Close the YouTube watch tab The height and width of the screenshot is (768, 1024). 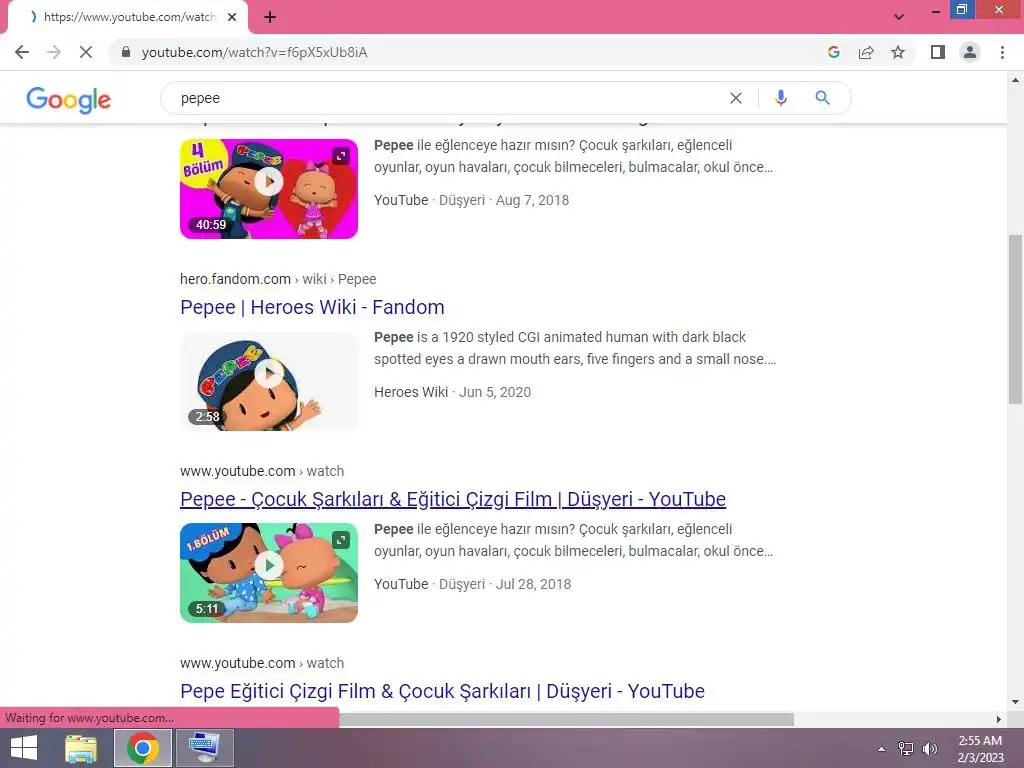tap(232, 17)
